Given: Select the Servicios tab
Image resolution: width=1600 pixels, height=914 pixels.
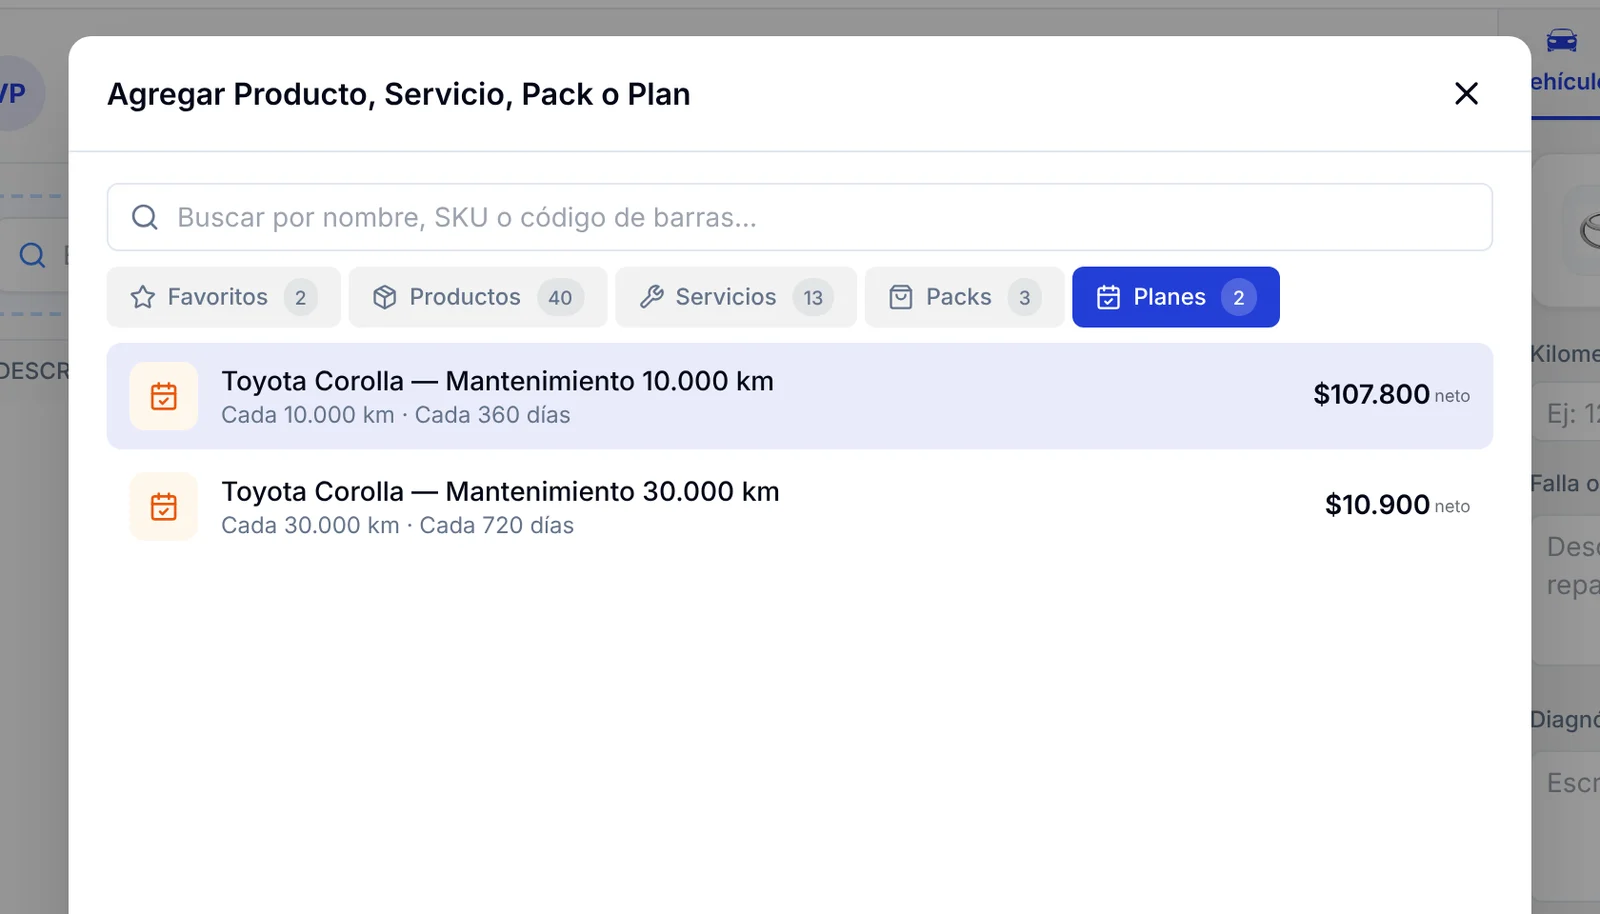Looking at the screenshot, I should click(x=736, y=297).
